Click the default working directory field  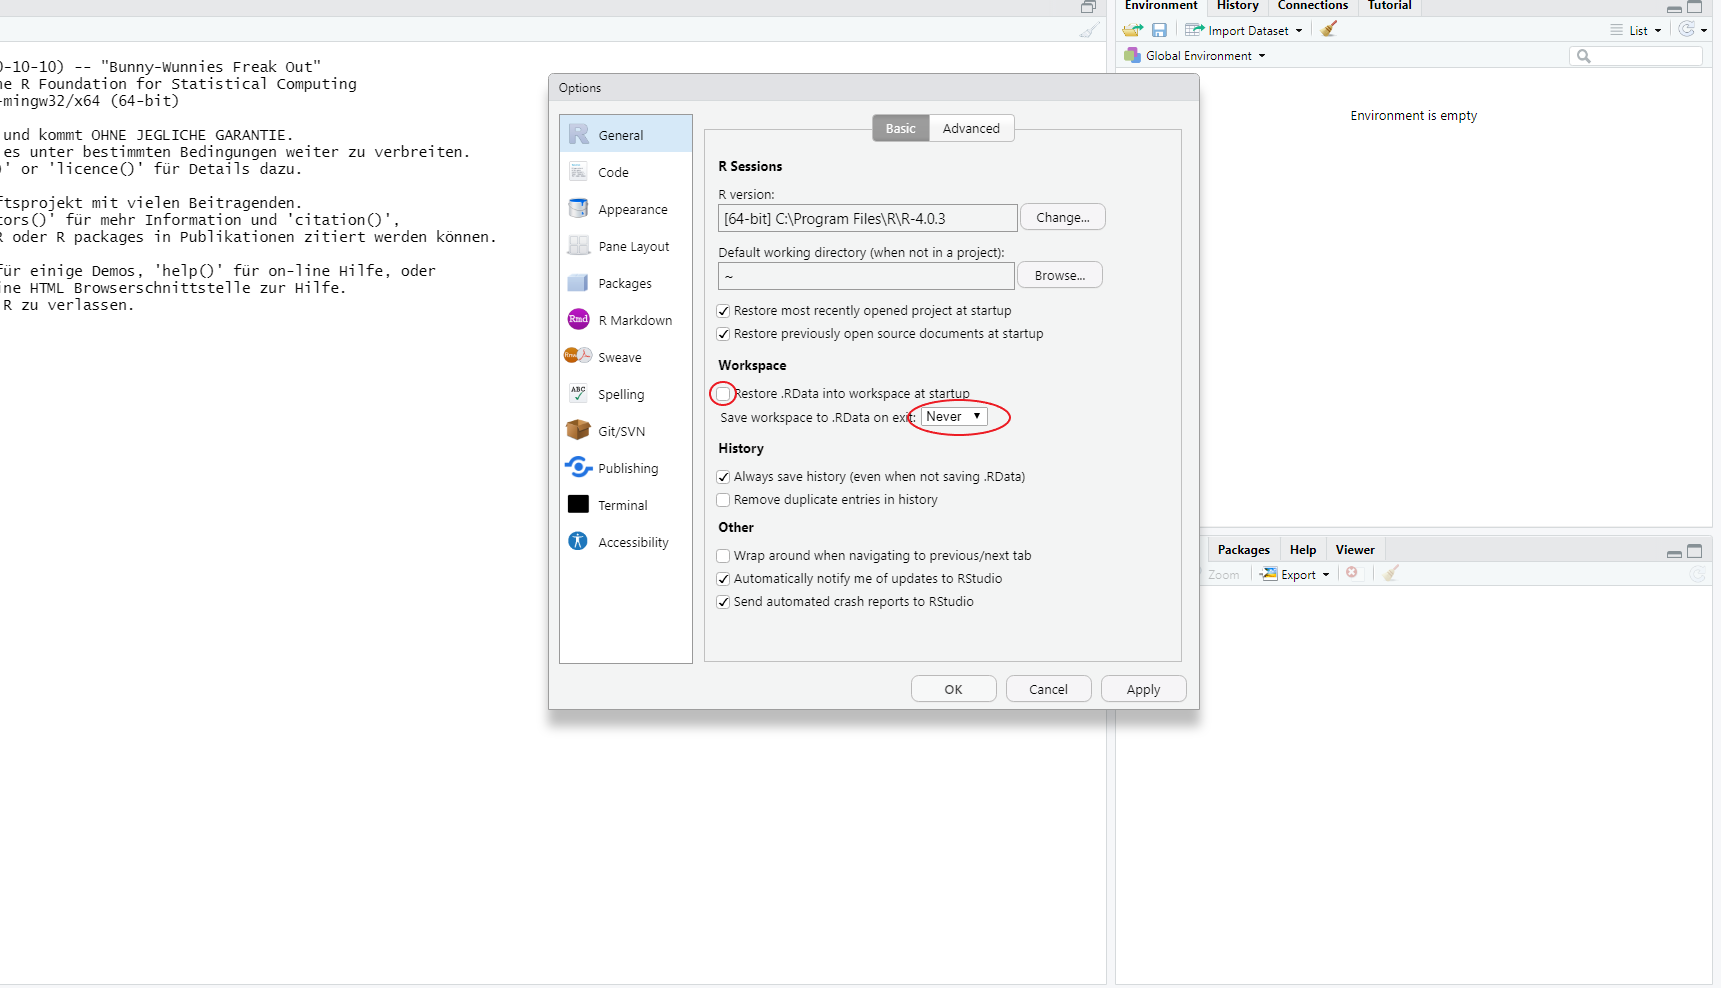tap(866, 276)
